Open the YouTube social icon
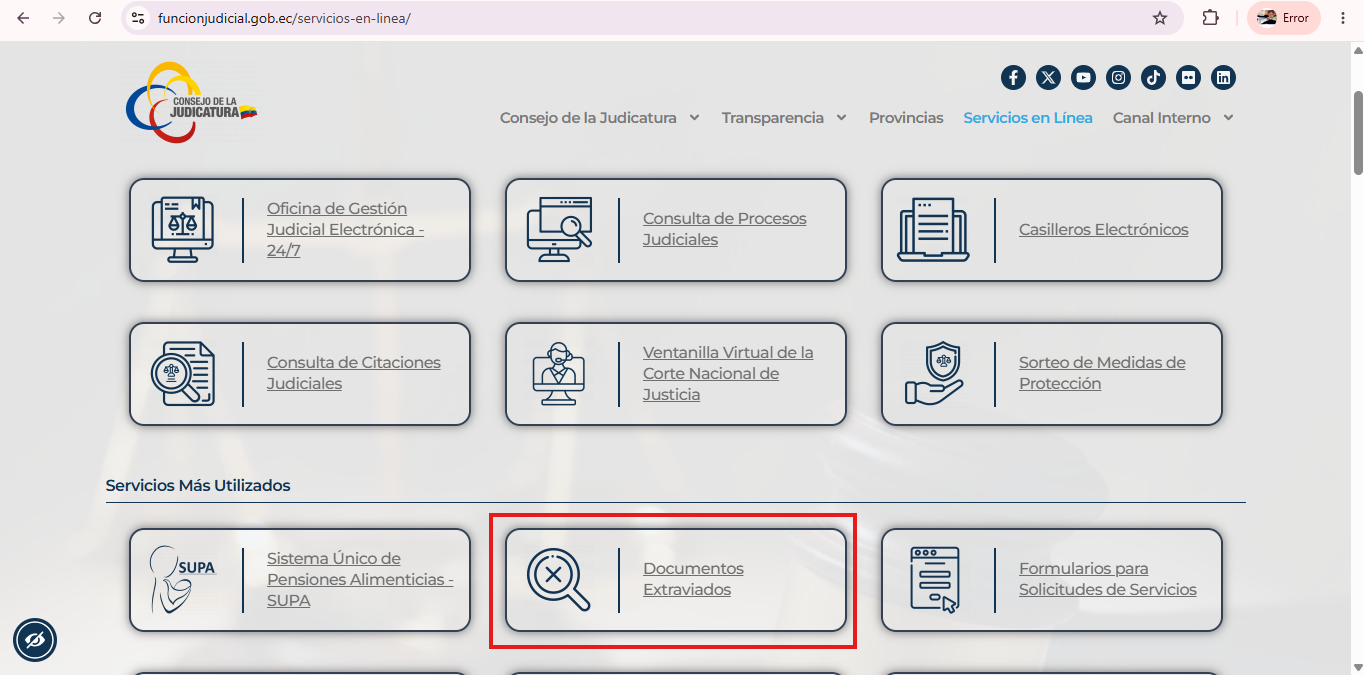Viewport: 1364px width, 675px height. pyautogui.click(x=1083, y=77)
